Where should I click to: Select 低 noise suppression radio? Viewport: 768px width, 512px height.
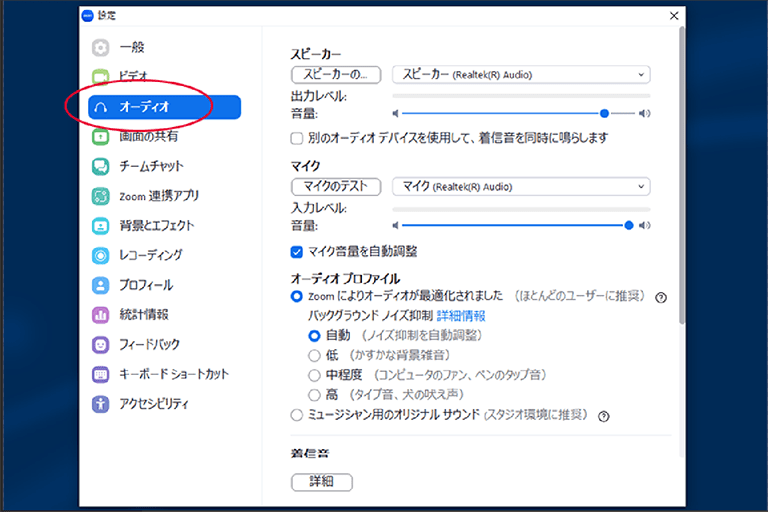314,355
